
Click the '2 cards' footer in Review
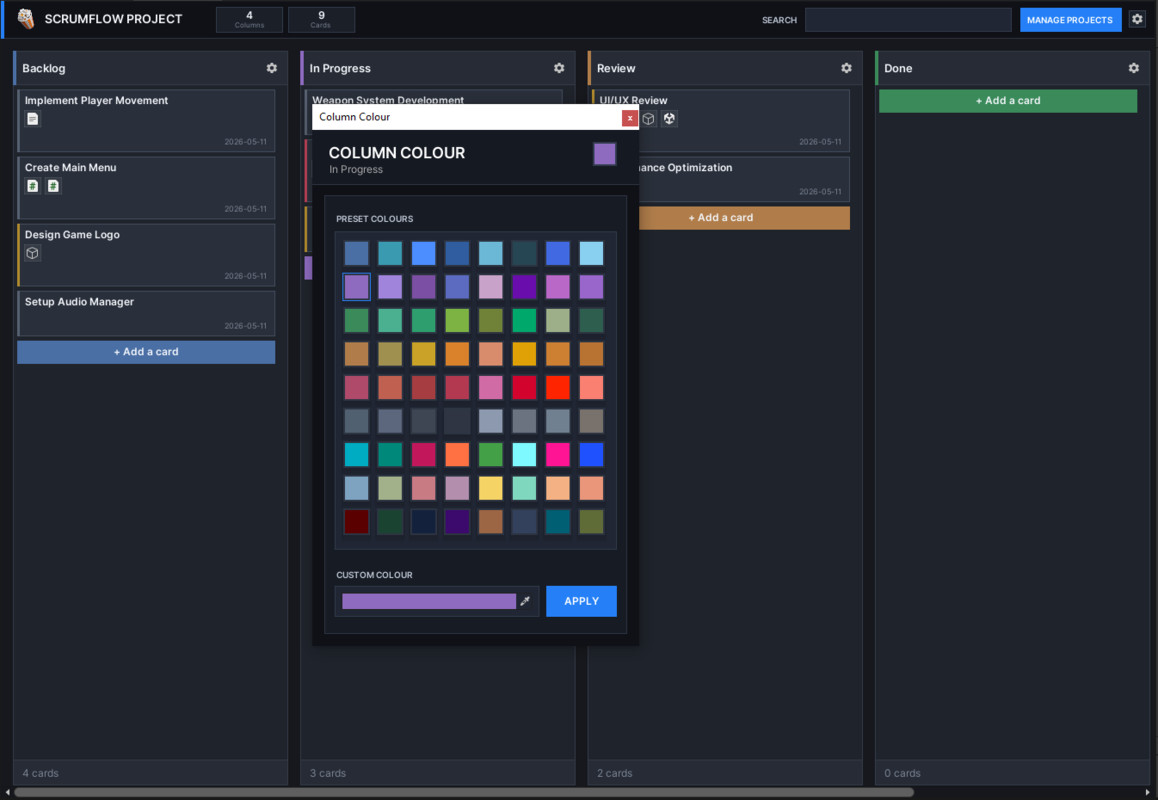(614, 773)
